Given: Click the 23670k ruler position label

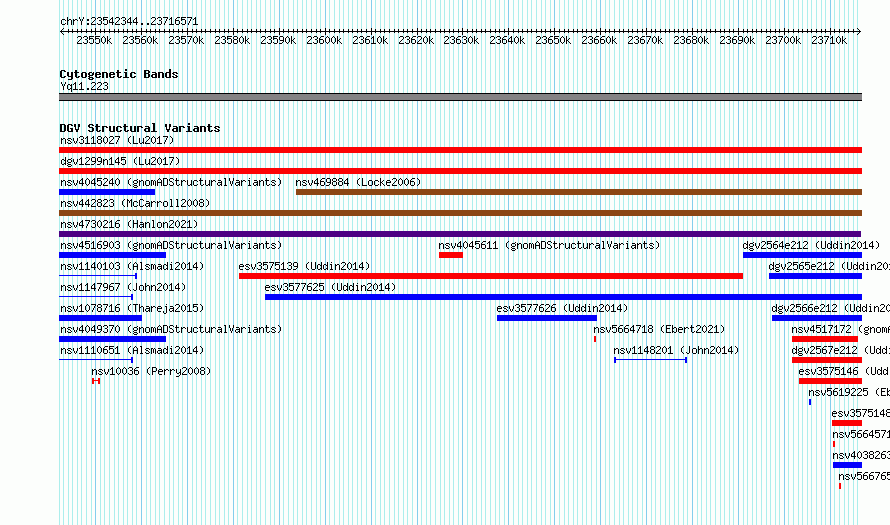Looking at the screenshot, I should pos(645,41).
